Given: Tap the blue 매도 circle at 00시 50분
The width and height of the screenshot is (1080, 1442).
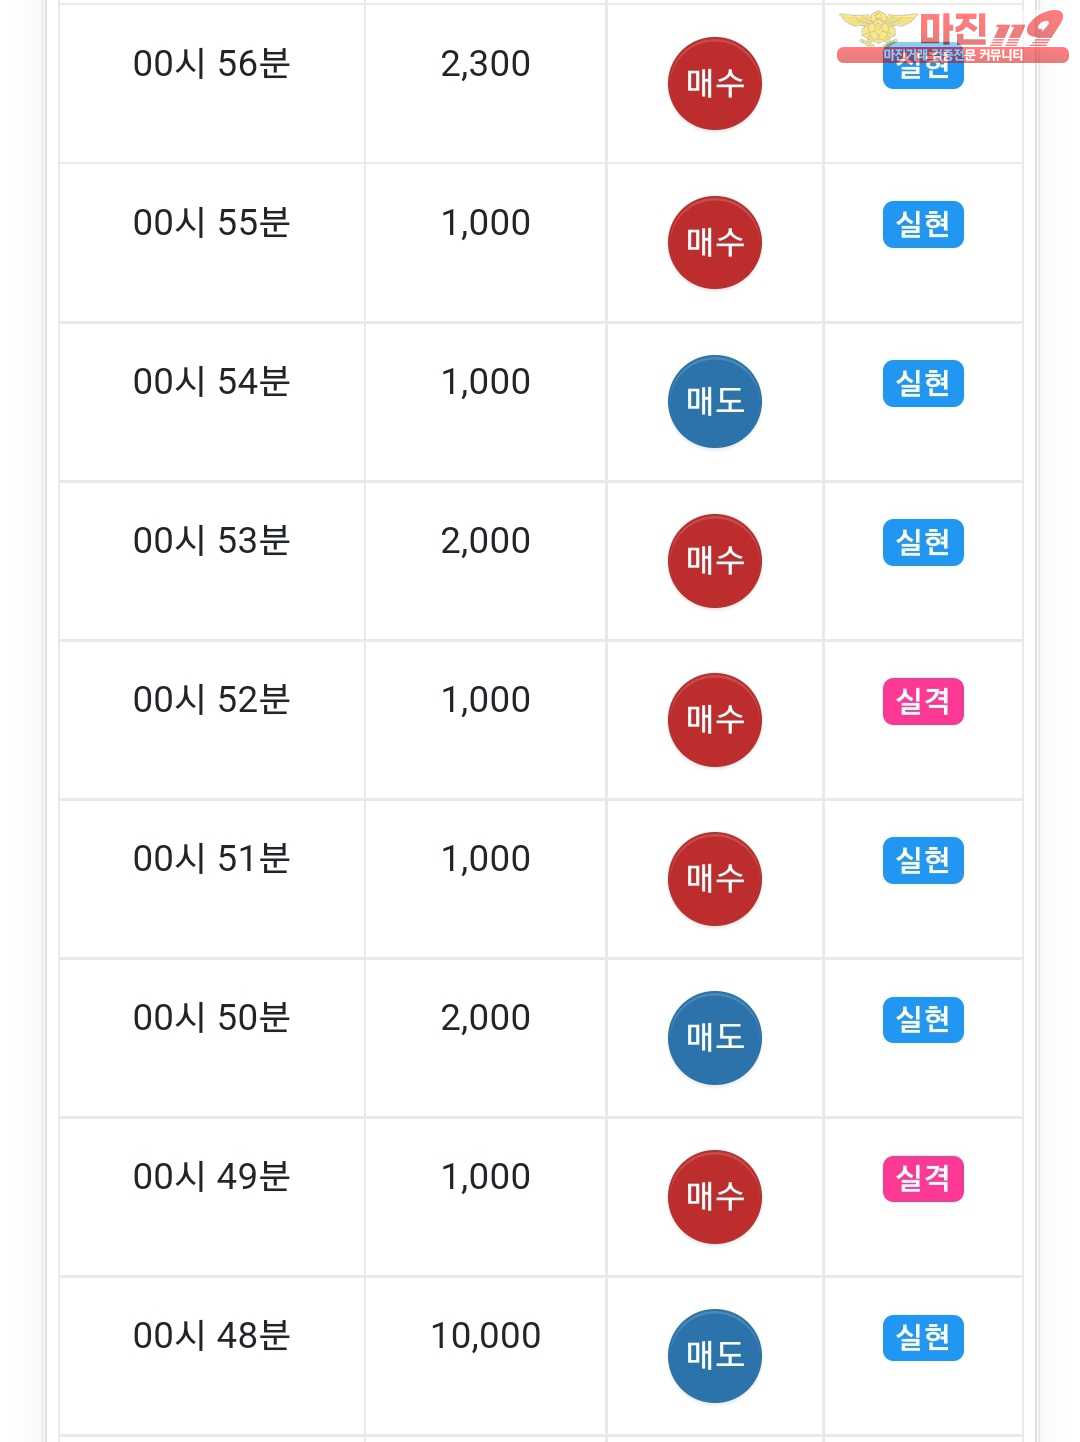Looking at the screenshot, I should pos(714,1038).
